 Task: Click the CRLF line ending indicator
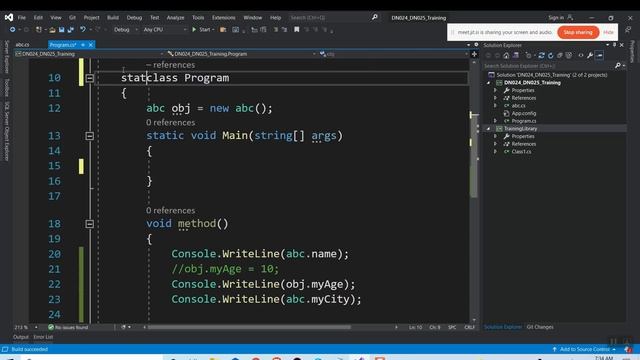click(469, 327)
